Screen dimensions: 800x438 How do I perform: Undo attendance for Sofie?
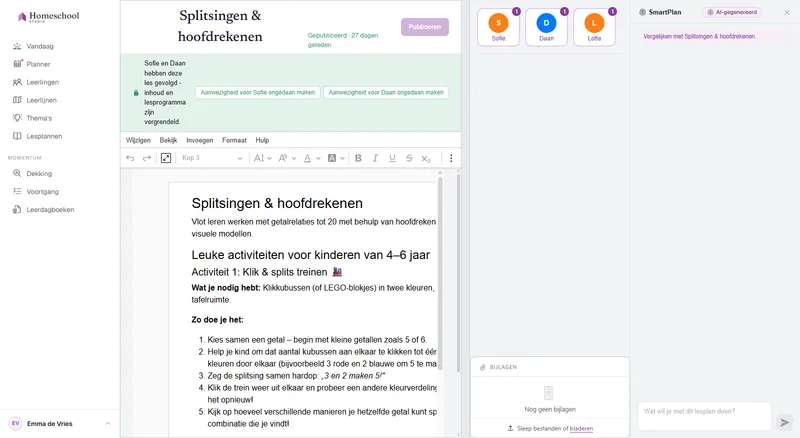click(258, 92)
